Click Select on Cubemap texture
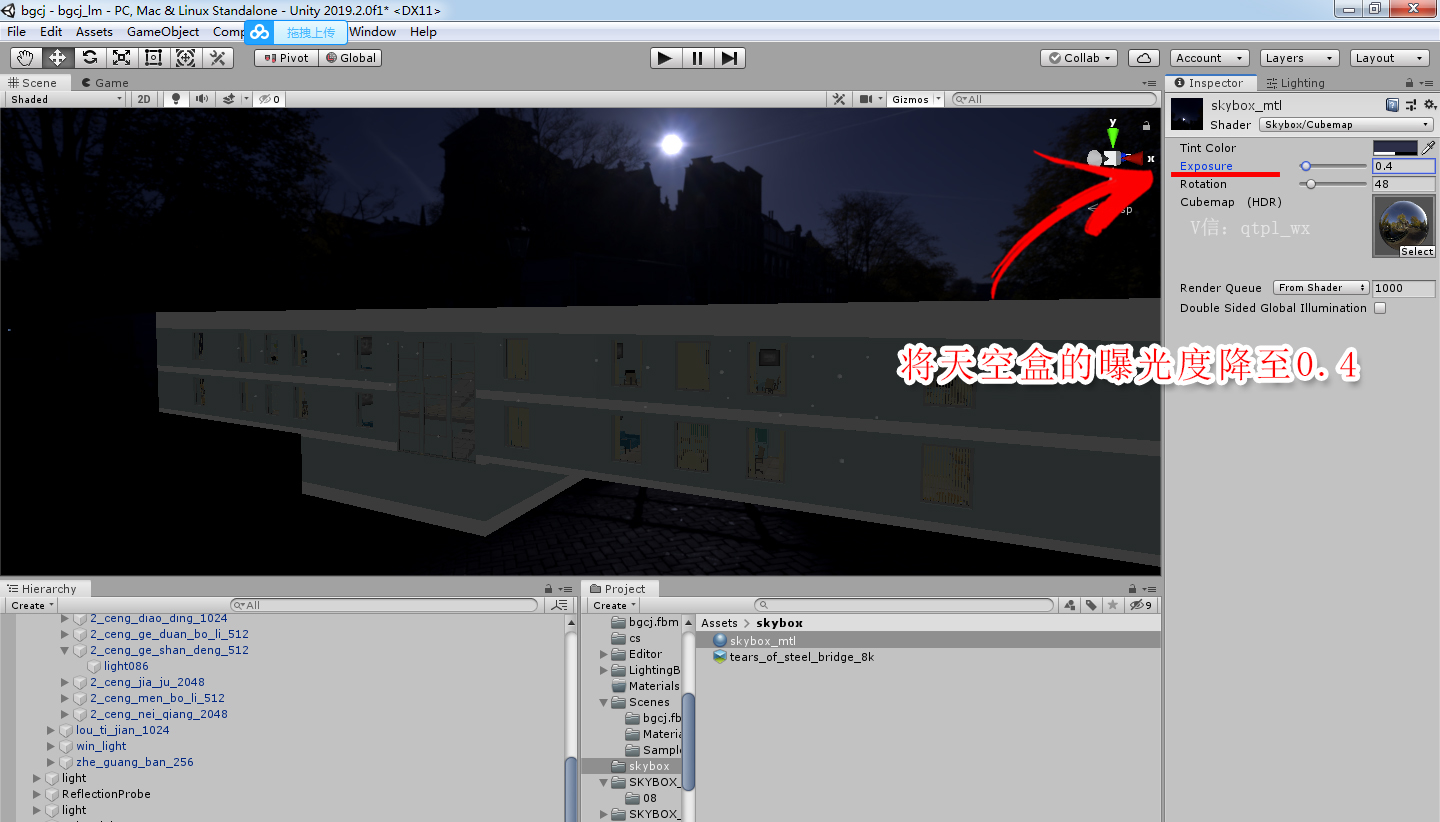 [x=1416, y=252]
